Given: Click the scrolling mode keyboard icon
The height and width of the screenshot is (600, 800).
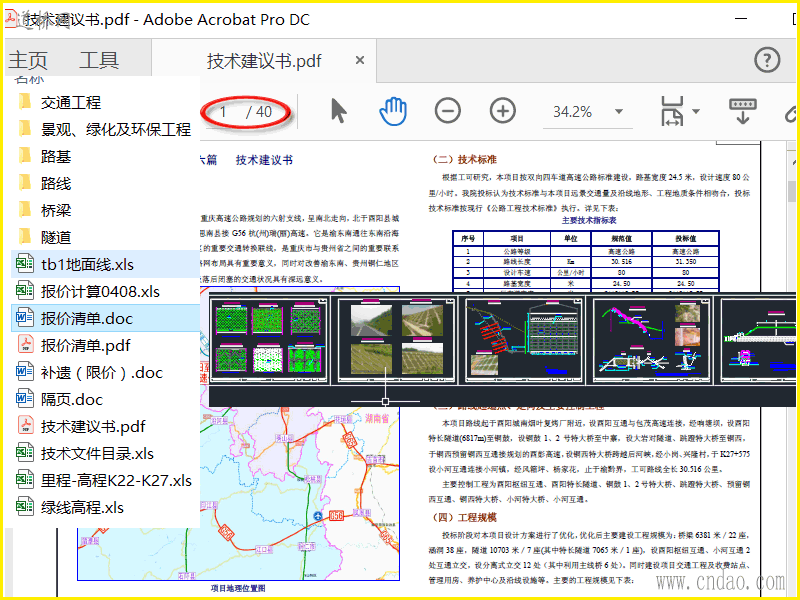Looking at the screenshot, I should click(x=743, y=111).
